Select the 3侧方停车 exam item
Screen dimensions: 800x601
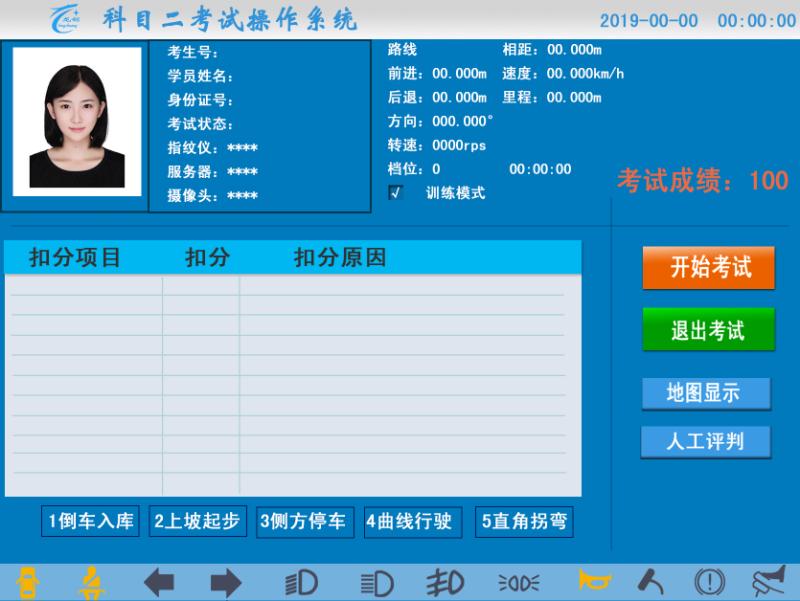303,521
